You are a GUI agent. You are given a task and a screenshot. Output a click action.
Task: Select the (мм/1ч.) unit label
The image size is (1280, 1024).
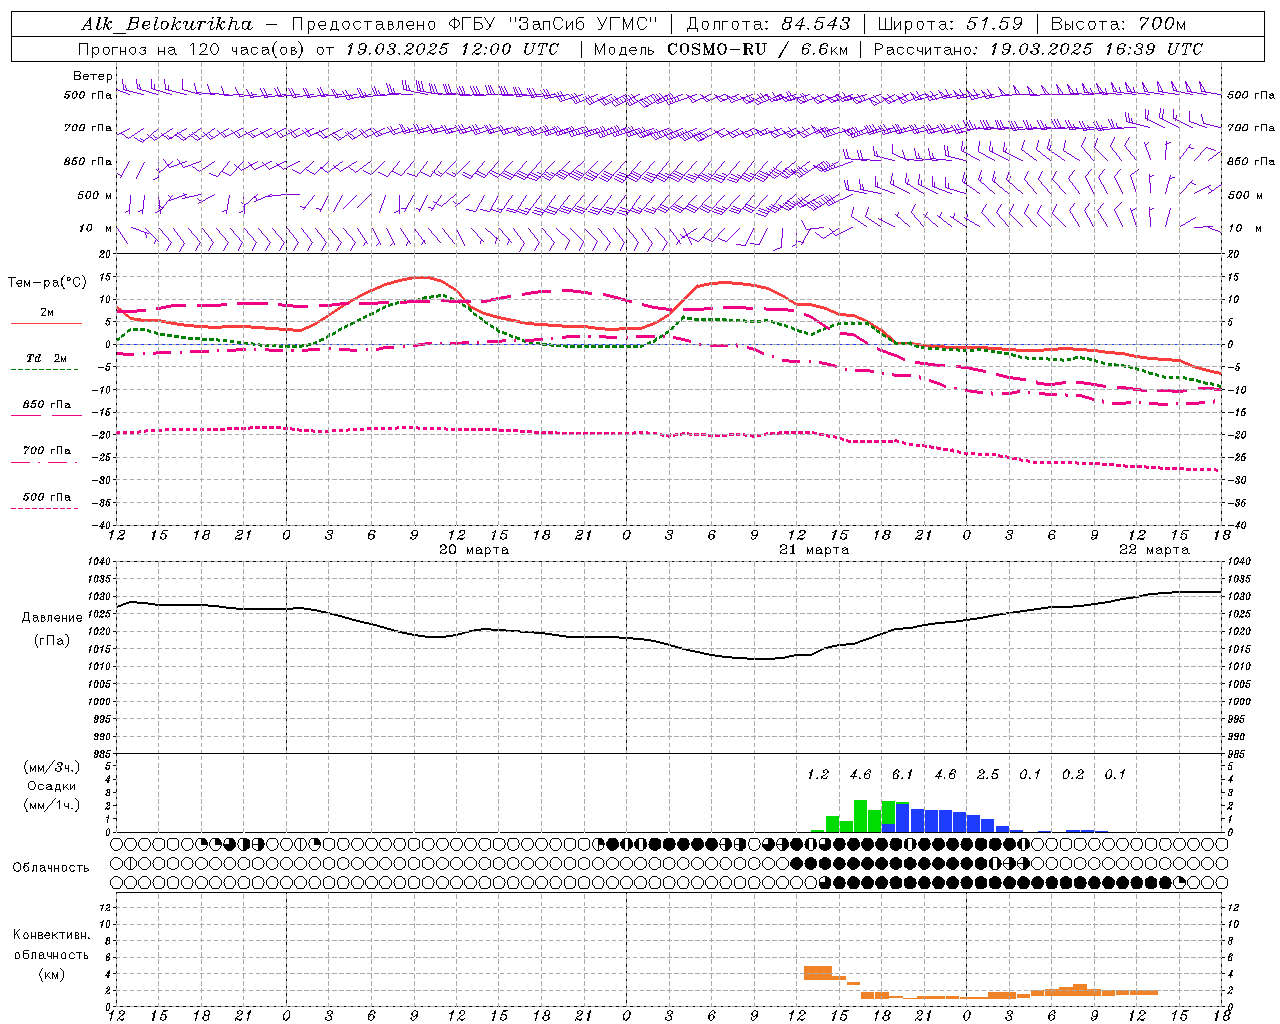click(x=52, y=805)
